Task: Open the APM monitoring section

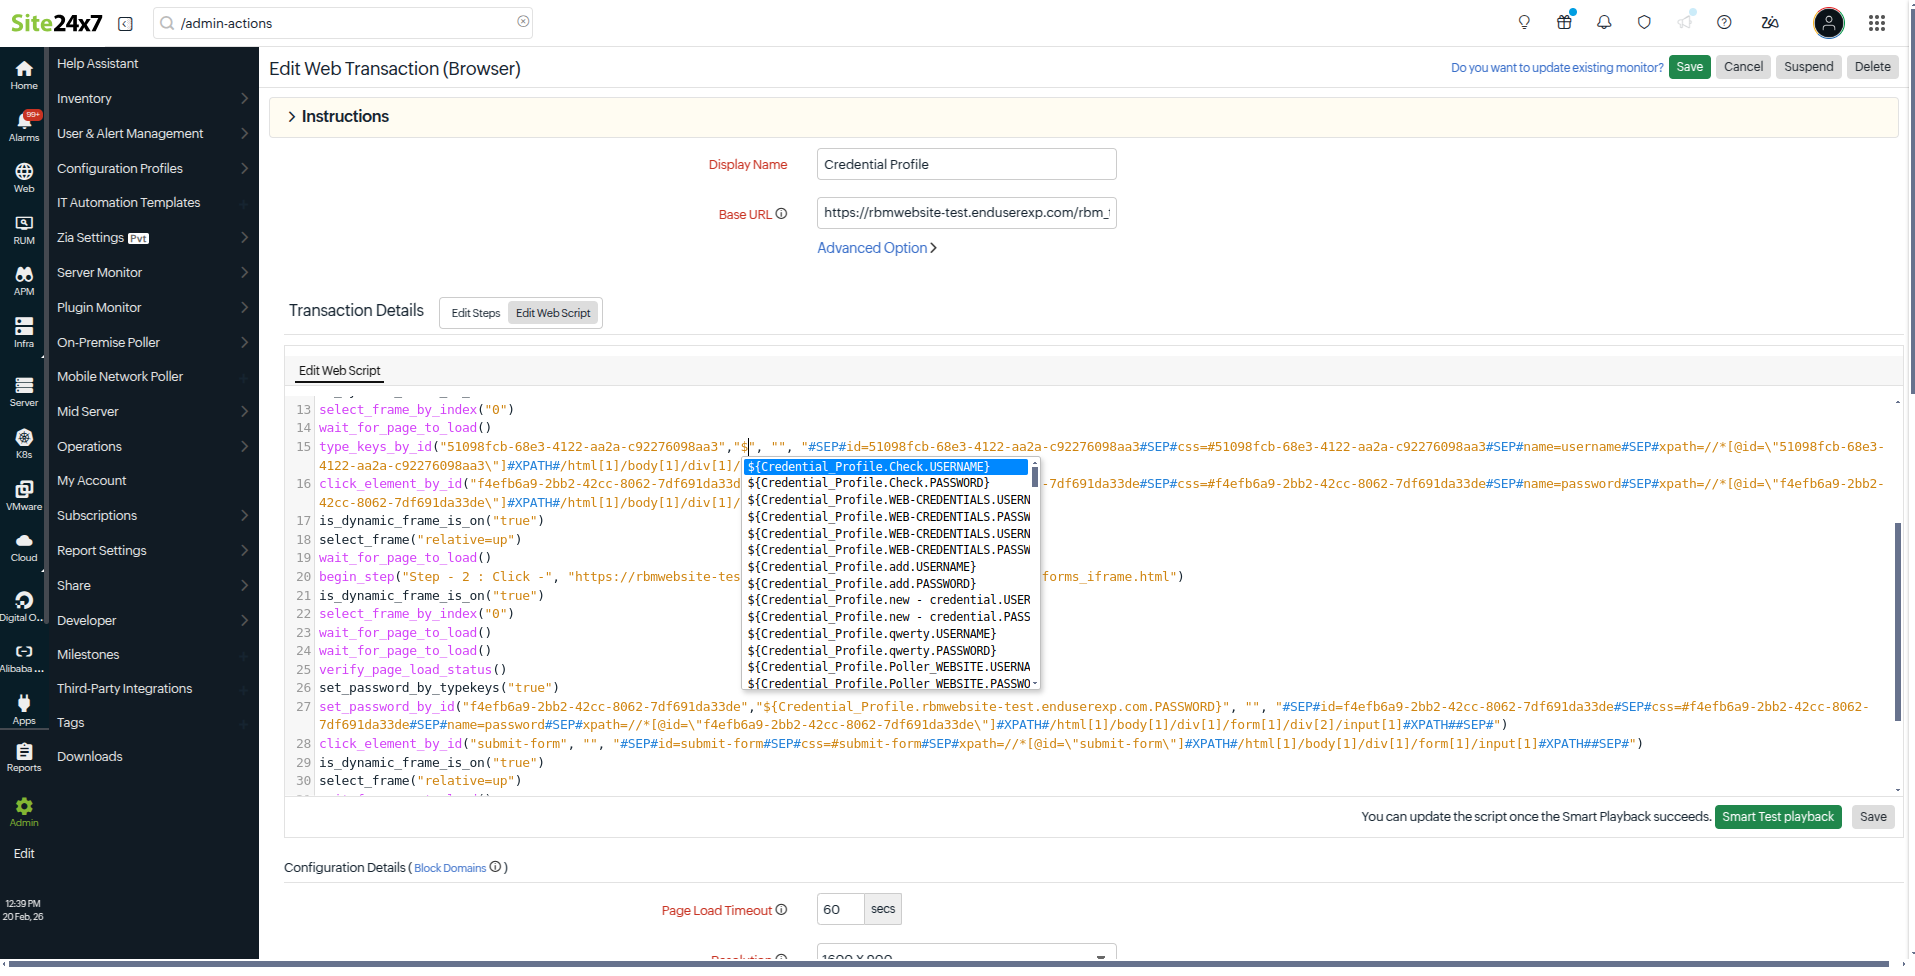Action: [23, 280]
